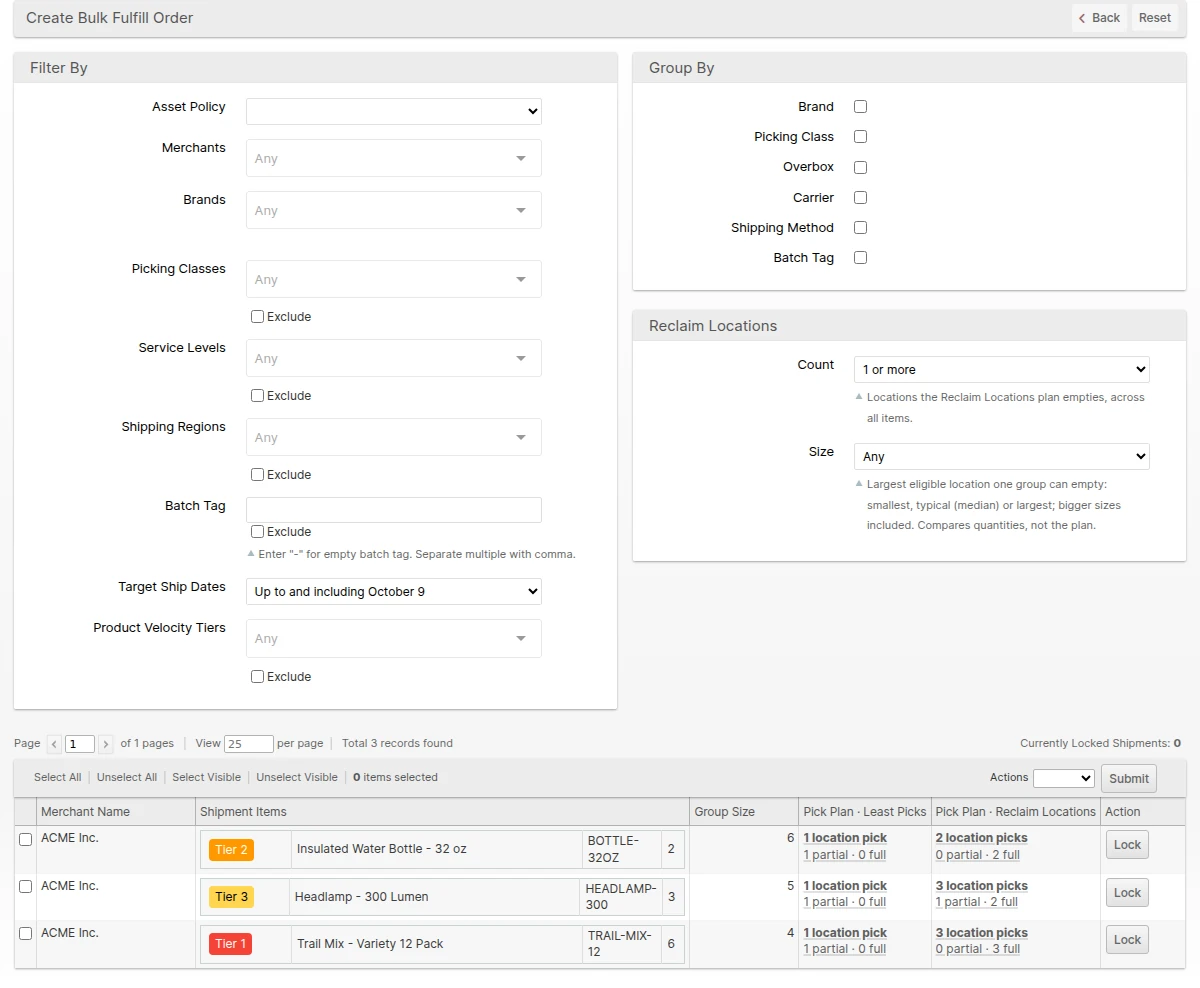Click 'Insulated Water Bottle - 32 oz' text
The image size is (1200, 988).
382,849
